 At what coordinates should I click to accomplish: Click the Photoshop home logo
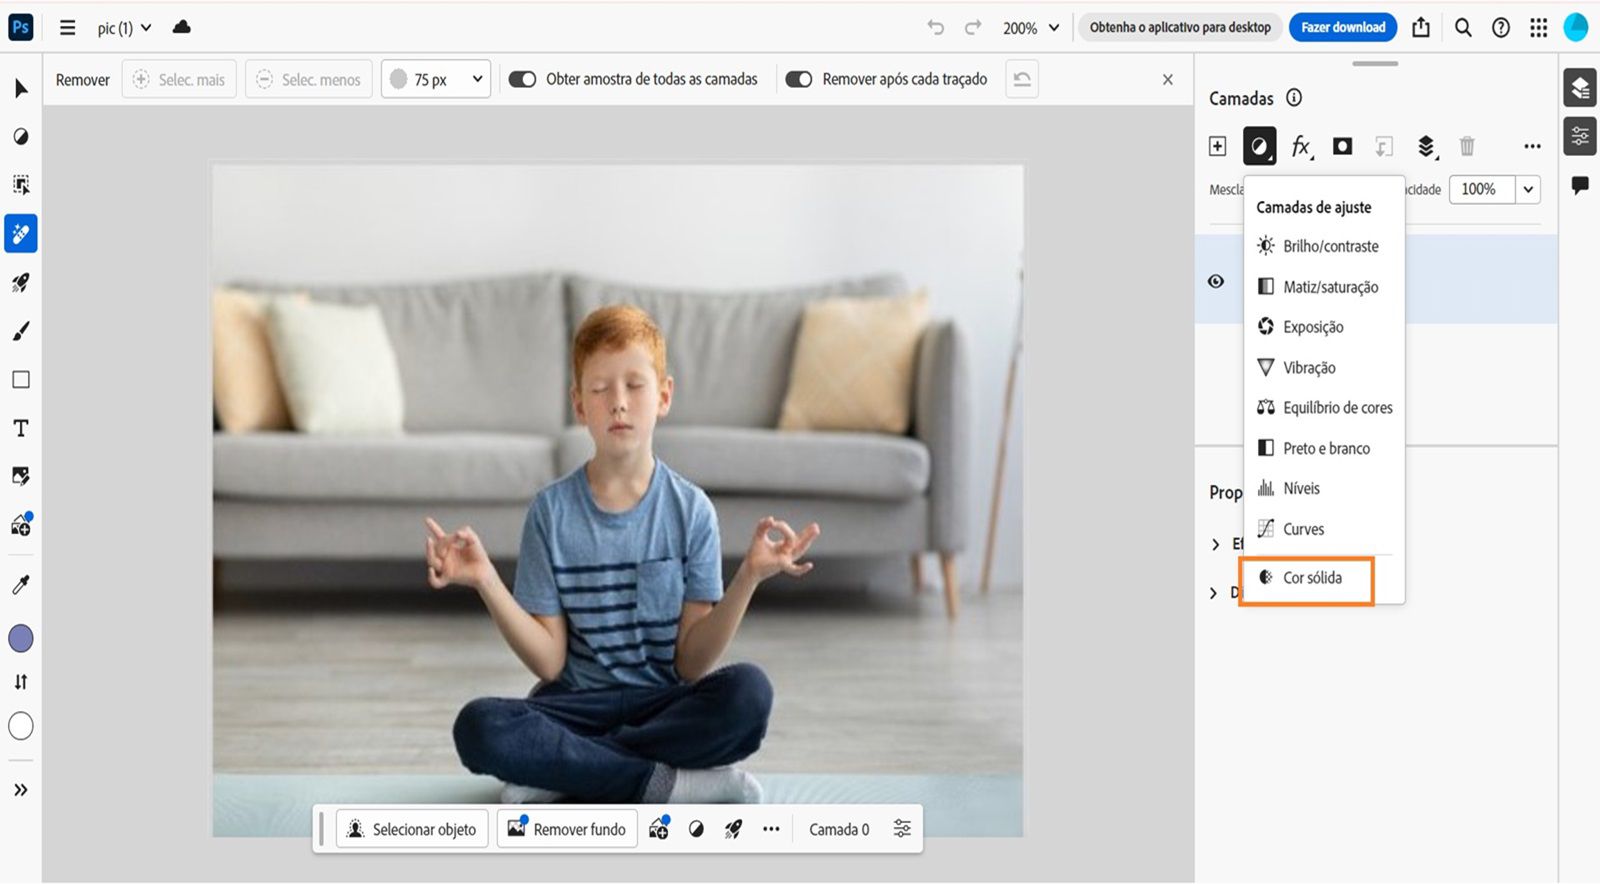point(20,27)
